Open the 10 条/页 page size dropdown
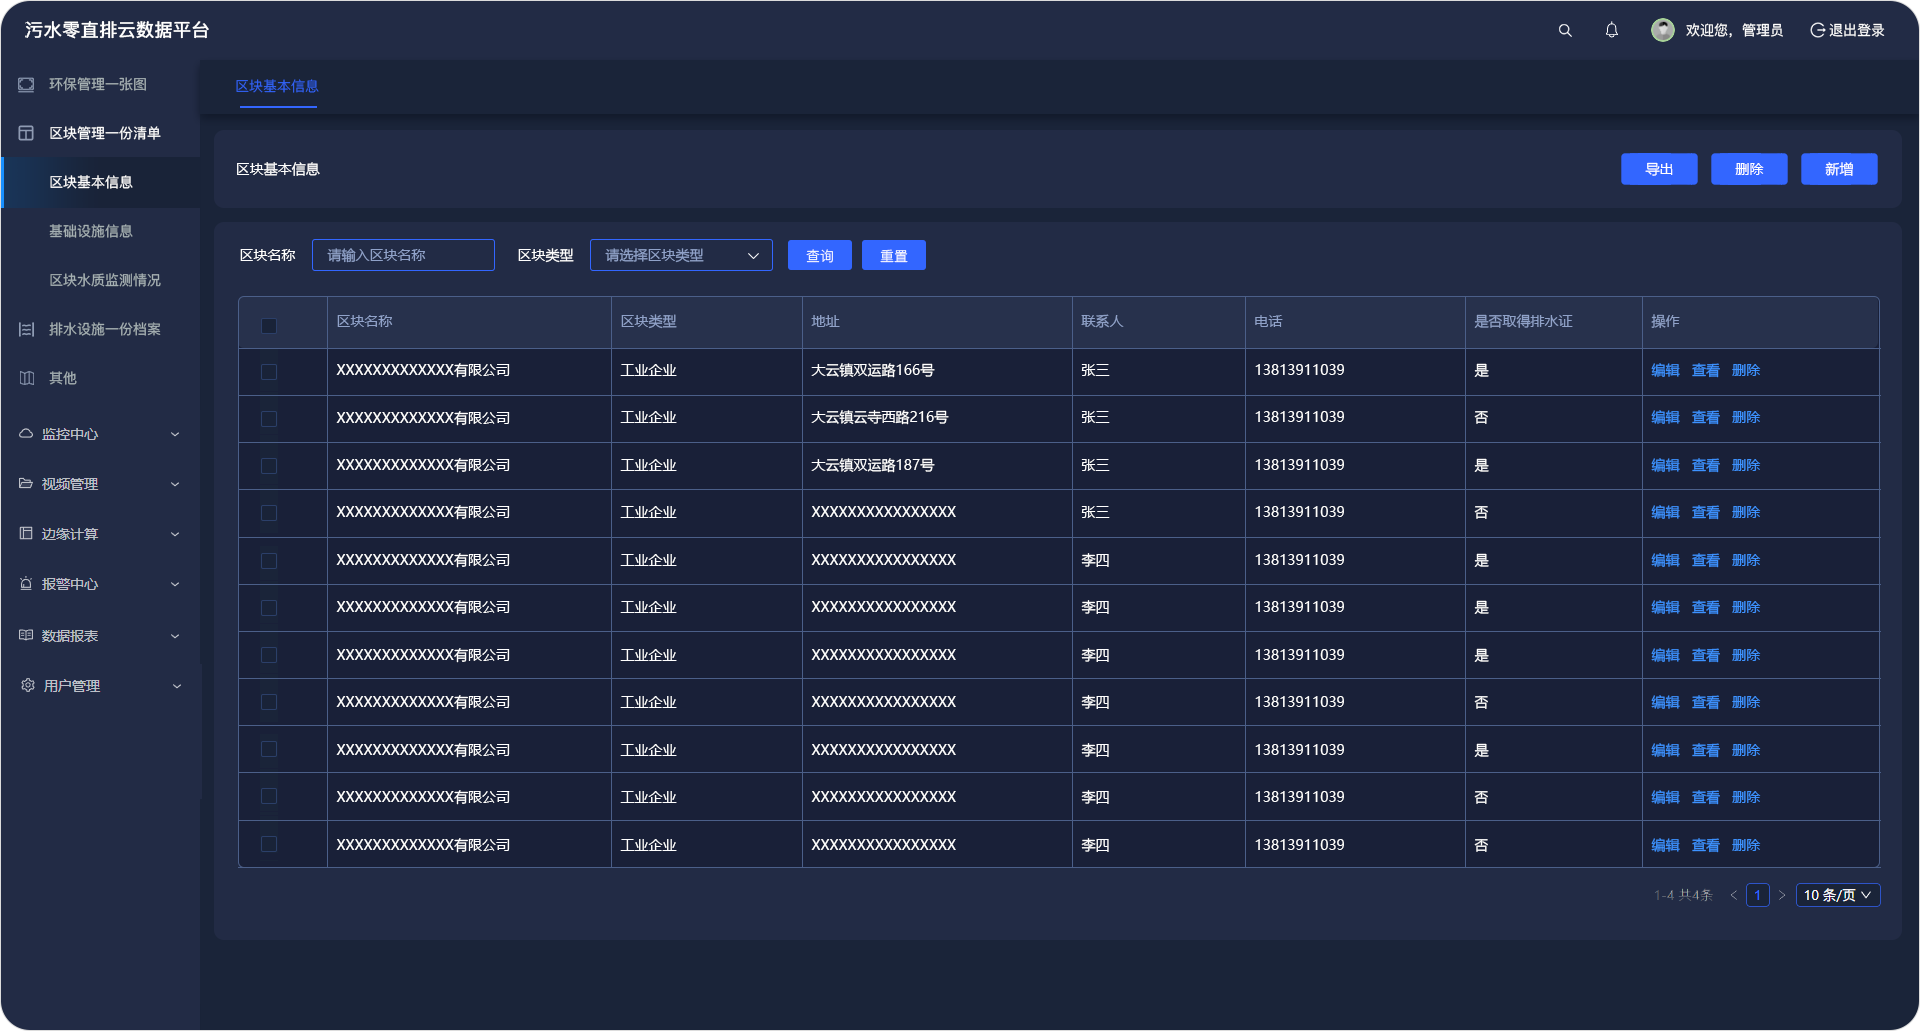 pyautogui.click(x=1837, y=895)
